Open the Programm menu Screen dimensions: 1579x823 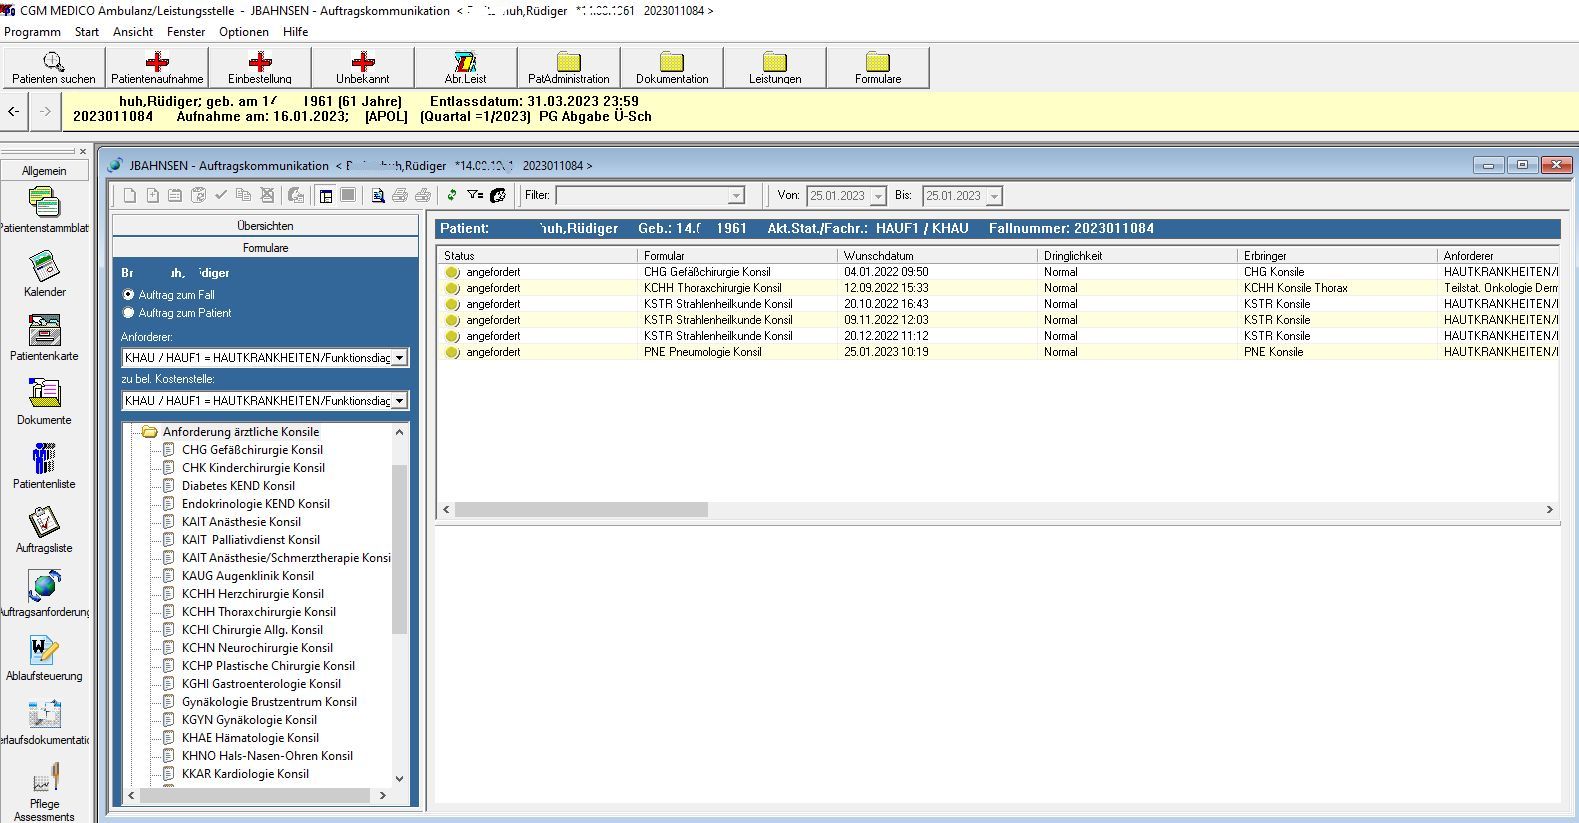32,31
